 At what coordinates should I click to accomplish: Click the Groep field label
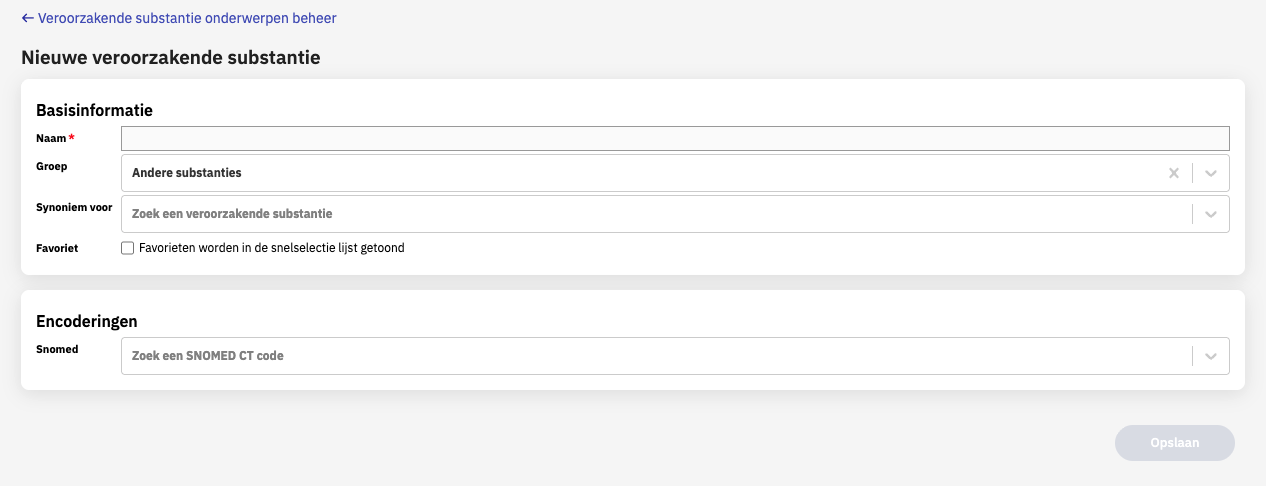coord(51,167)
